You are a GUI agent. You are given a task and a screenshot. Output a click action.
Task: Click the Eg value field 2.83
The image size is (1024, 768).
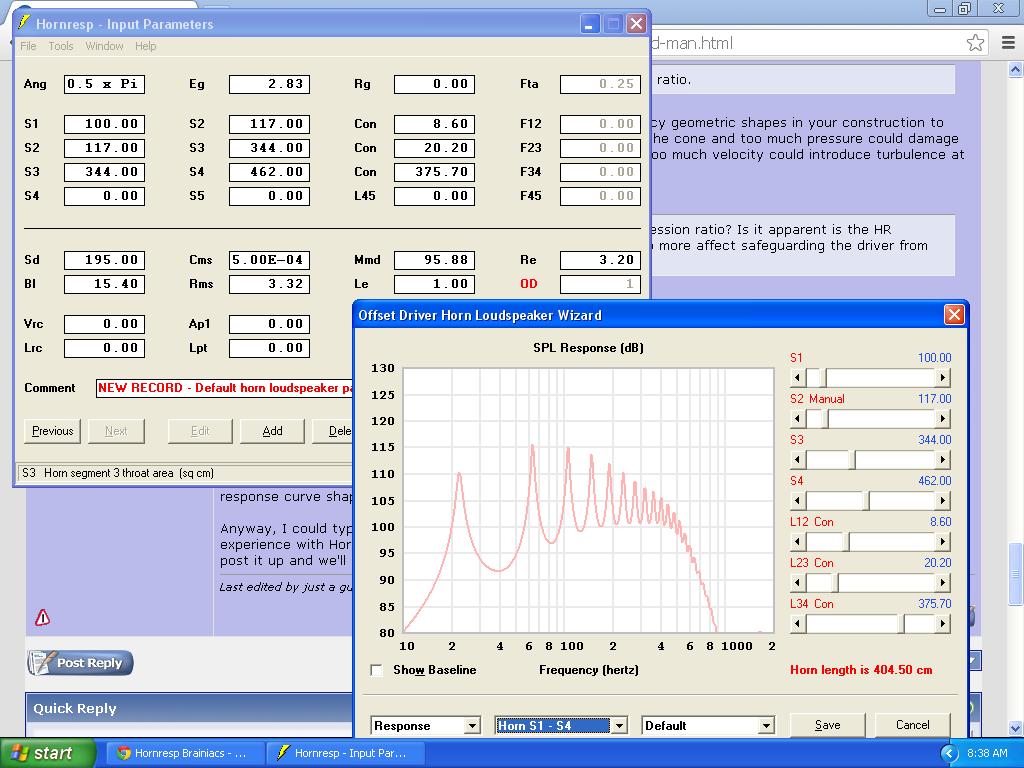point(270,84)
